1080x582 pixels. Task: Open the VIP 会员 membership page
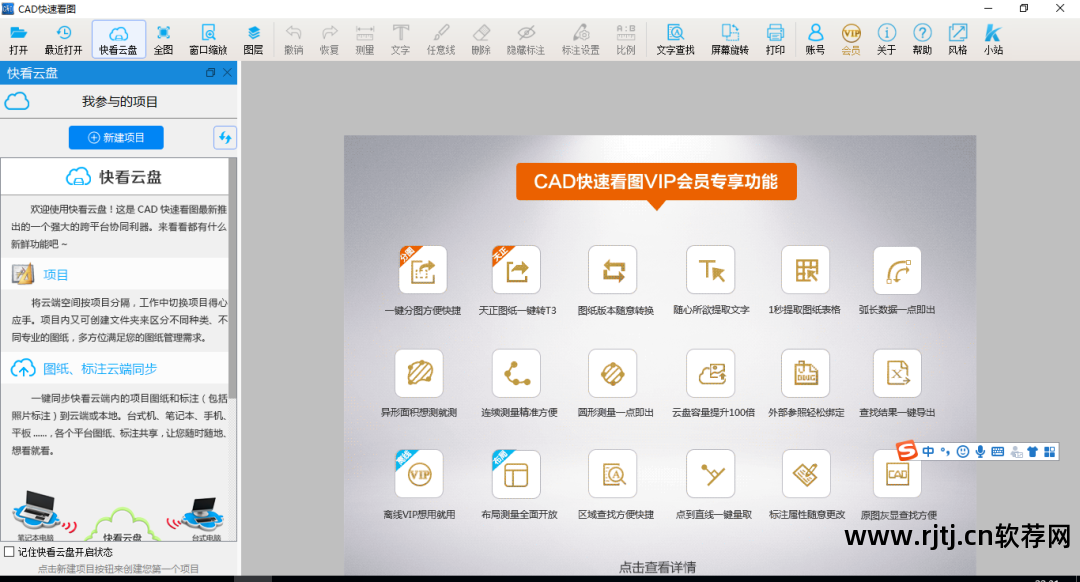point(851,38)
